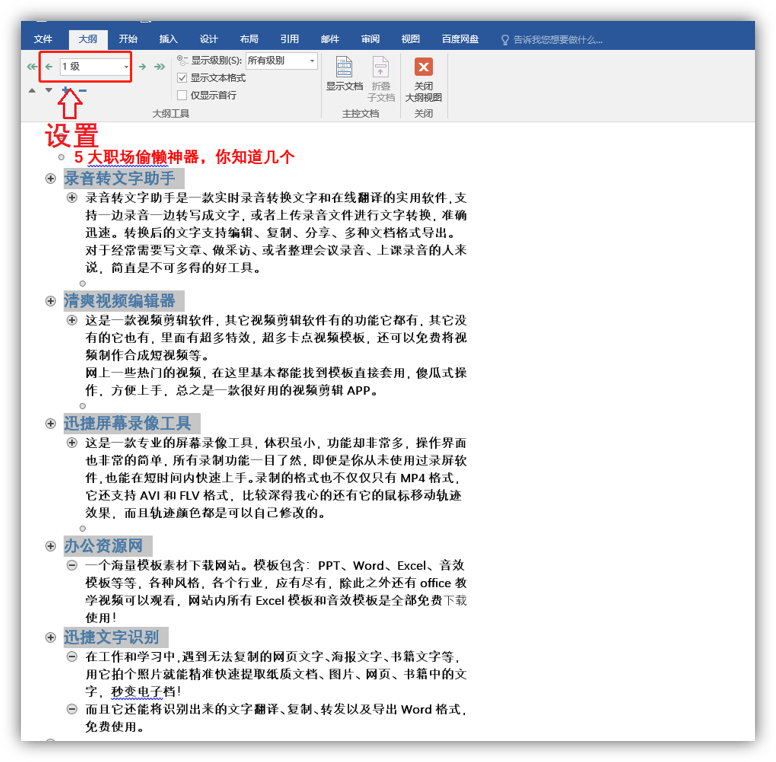Click plus symbol of 录音转文字助手是一款 paragraph
The height and width of the screenshot is (762, 776).
point(72,198)
